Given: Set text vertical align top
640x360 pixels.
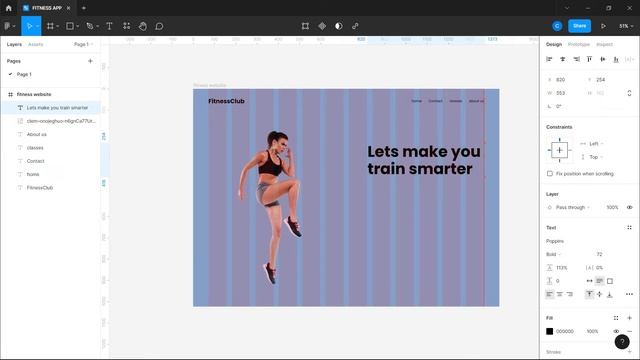Looking at the screenshot, I should [x=589, y=294].
